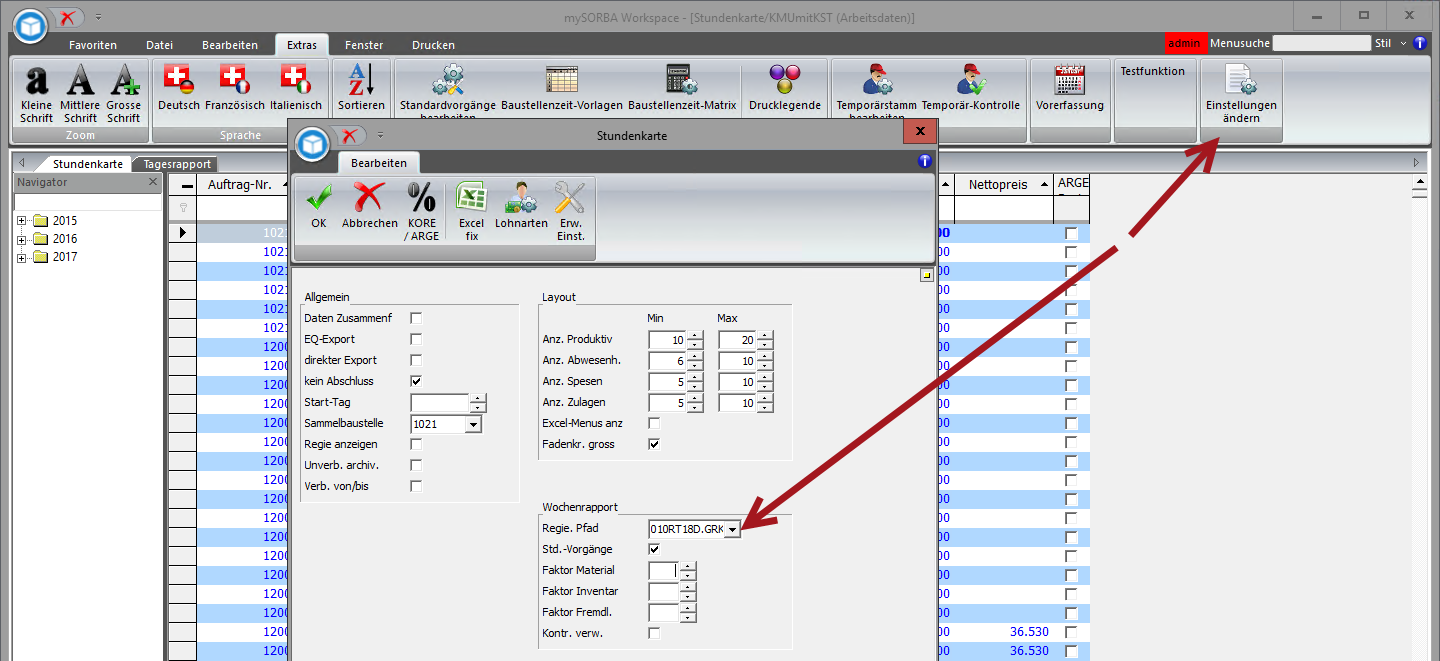This screenshot has width=1440, height=661.
Task: Uncheck the kein Abschluss checkbox
Action: [416, 381]
